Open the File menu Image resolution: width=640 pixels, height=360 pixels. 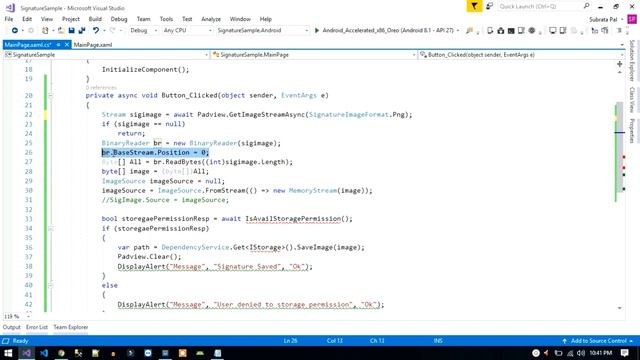coord(9,19)
